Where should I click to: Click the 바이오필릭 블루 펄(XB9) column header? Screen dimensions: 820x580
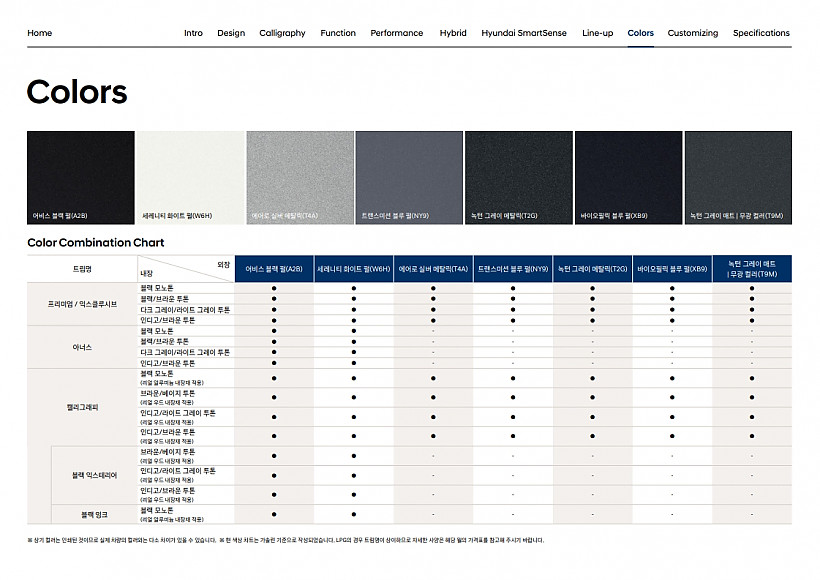(672, 269)
